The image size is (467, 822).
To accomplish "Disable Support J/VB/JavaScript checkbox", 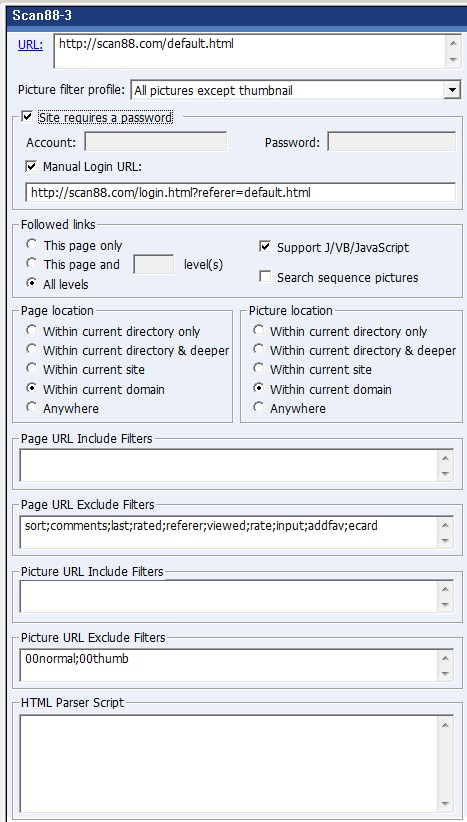I will pyautogui.click(x=265, y=247).
